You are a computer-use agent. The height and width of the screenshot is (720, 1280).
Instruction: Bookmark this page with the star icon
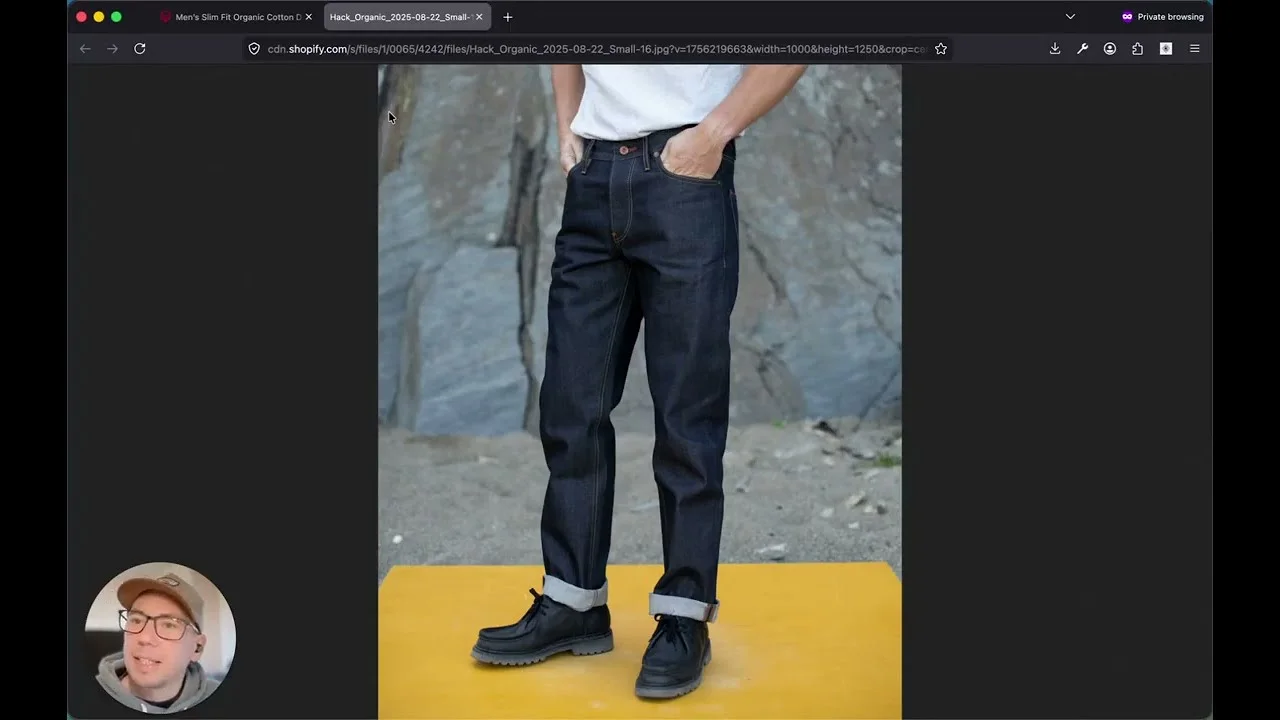click(941, 49)
